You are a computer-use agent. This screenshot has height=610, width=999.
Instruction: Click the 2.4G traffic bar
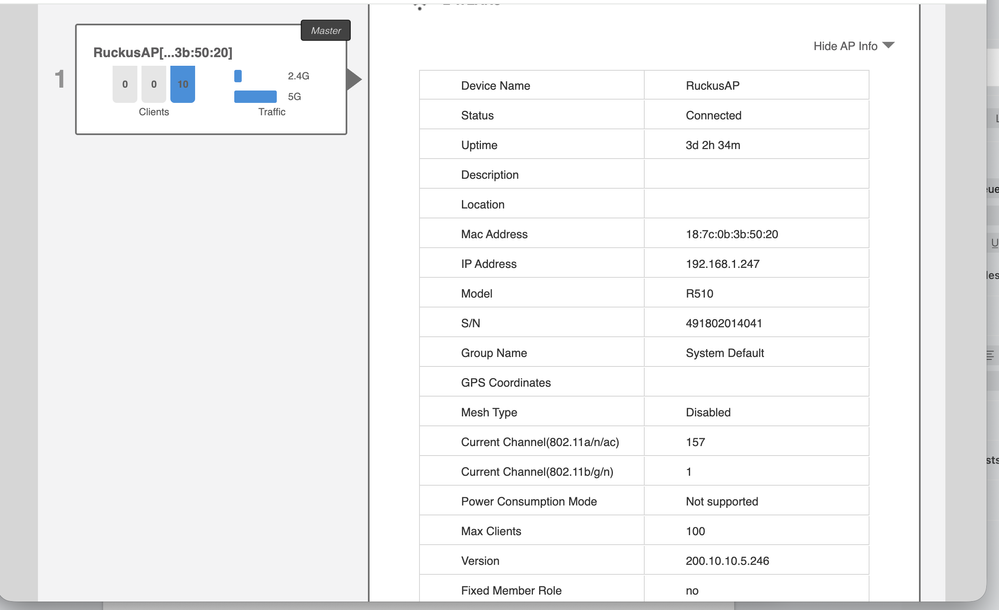[x=238, y=76]
